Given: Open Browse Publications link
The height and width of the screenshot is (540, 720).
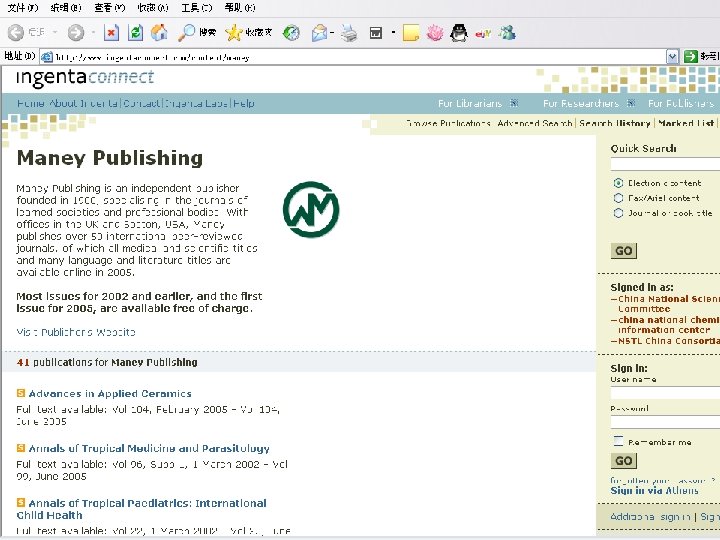Looking at the screenshot, I should click(x=448, y=123).
